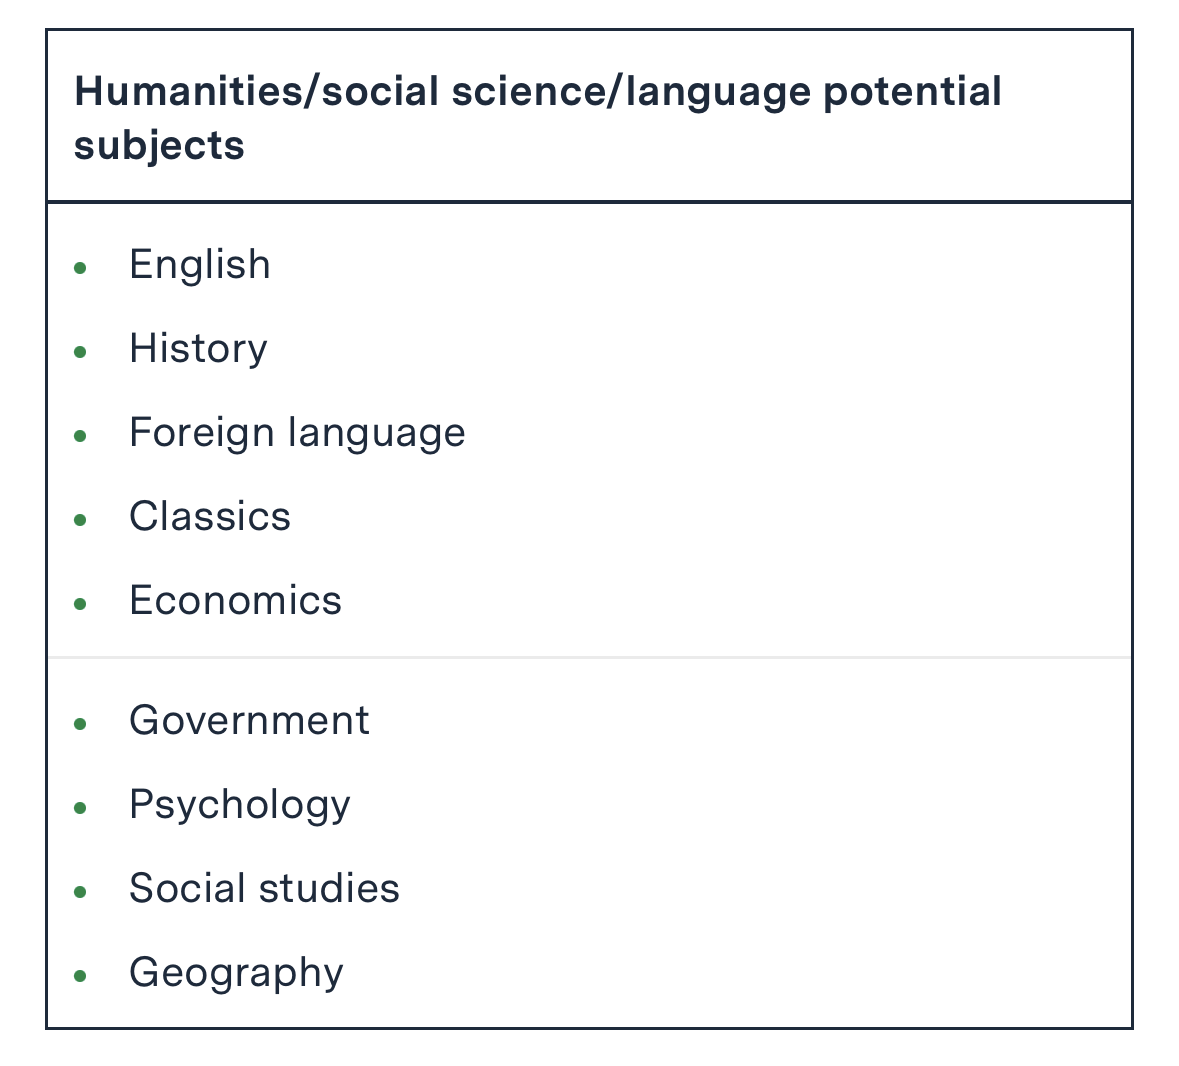Click the table heading about Humanities subjects
Image resolution: width=1179 pixels, height=1066 pixels.
[x=537, y=118]
